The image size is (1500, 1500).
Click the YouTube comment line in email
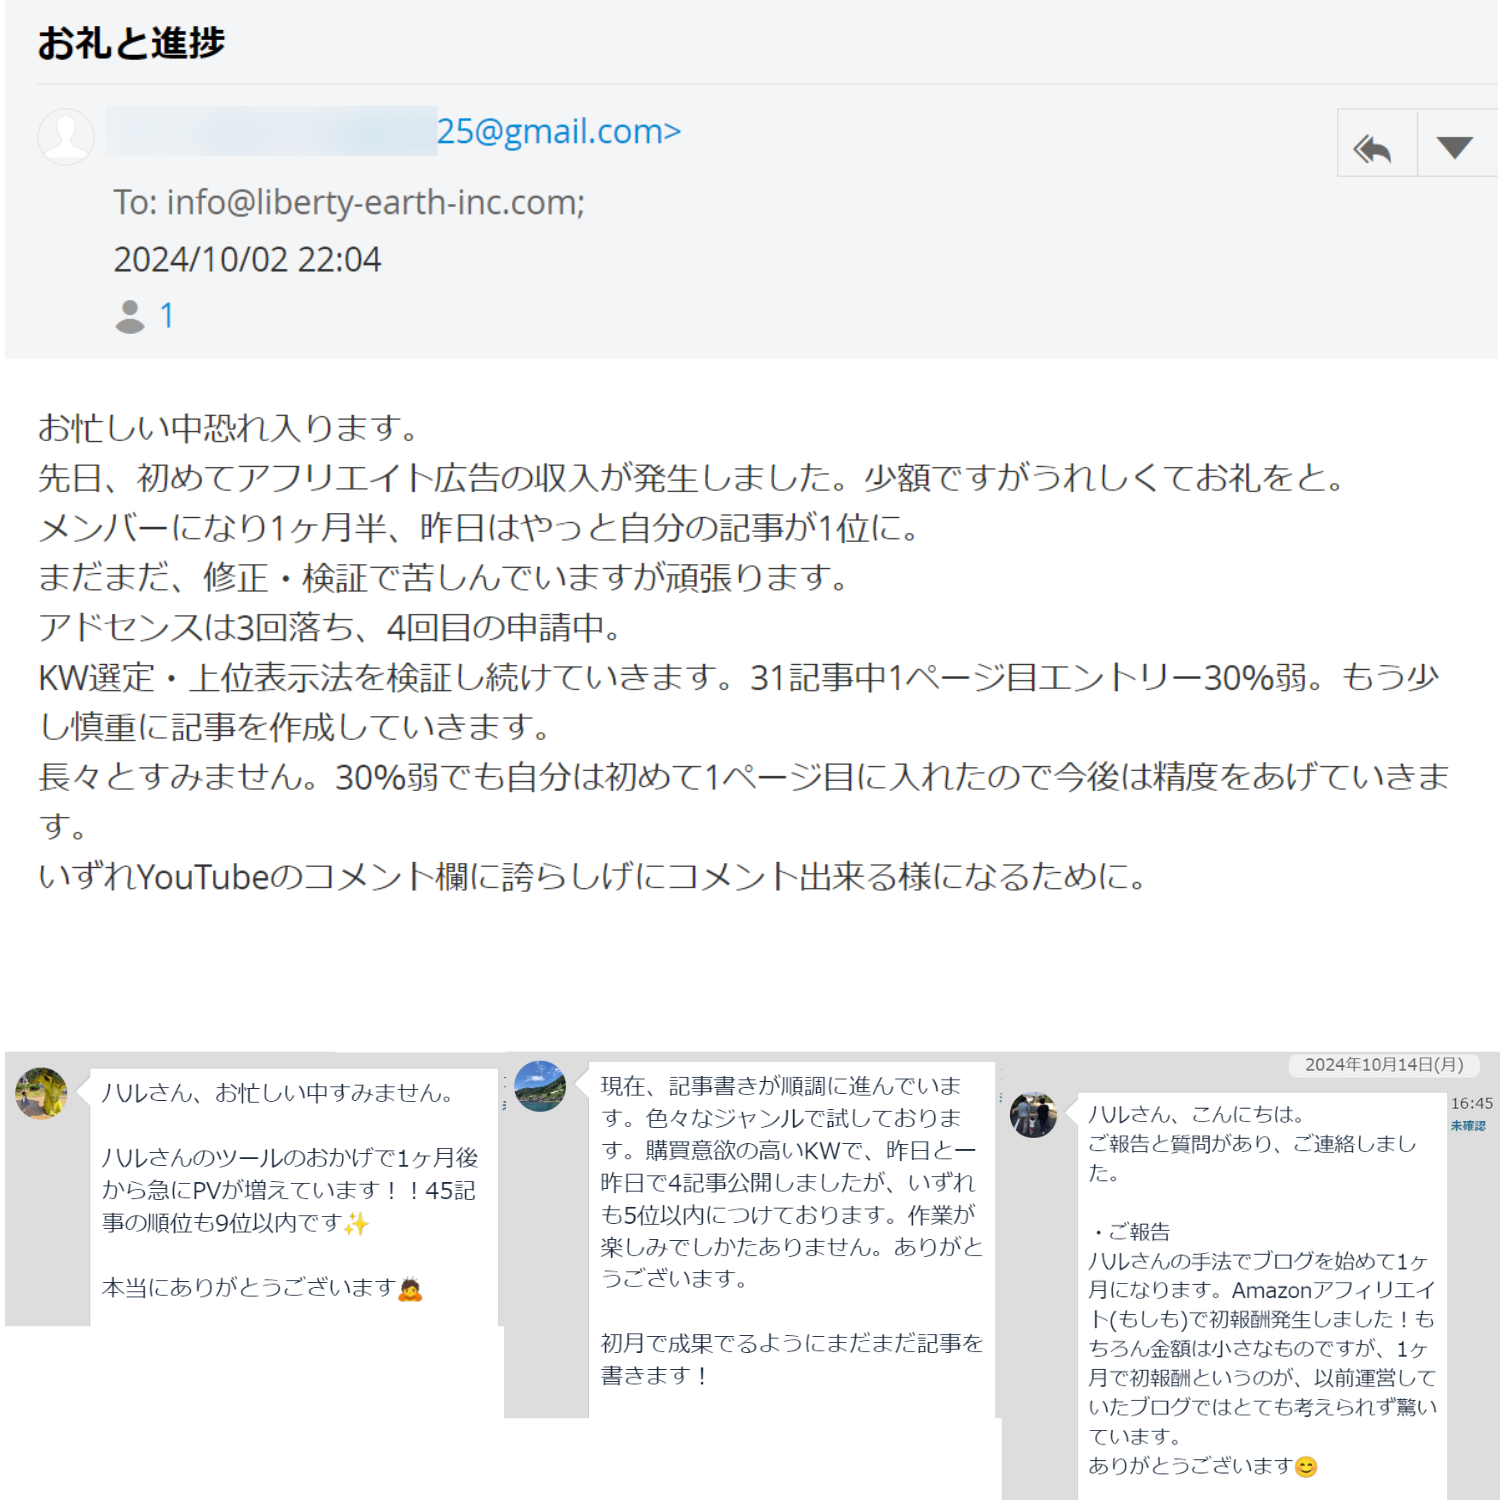point(592,877)
